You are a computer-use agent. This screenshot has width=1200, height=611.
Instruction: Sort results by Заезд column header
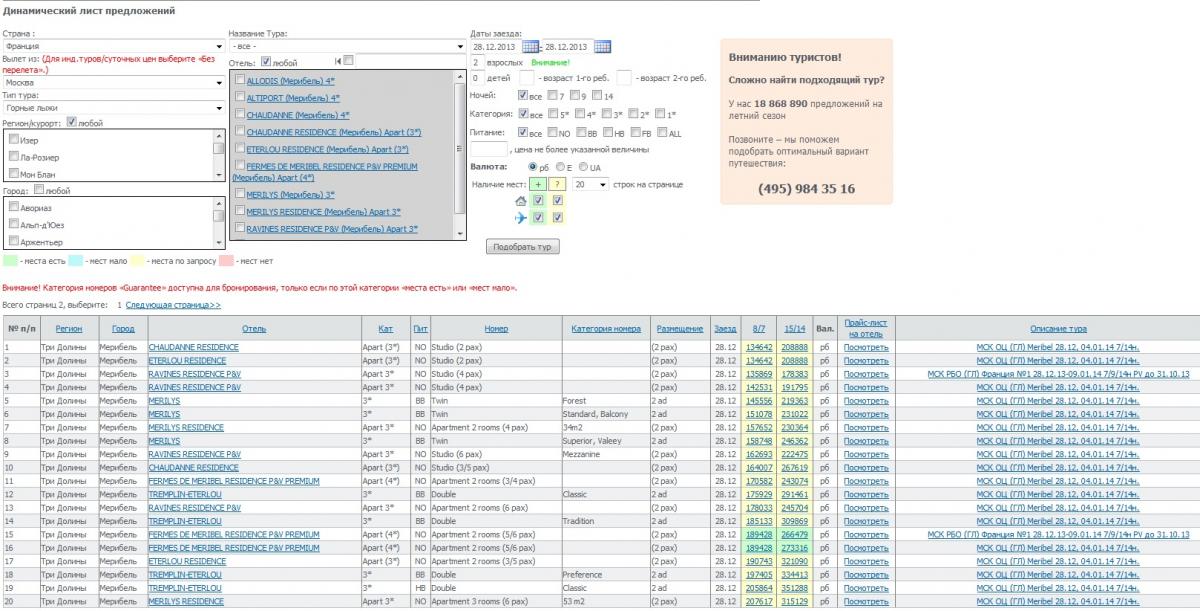pyautogui.click(x=726, y=328)
